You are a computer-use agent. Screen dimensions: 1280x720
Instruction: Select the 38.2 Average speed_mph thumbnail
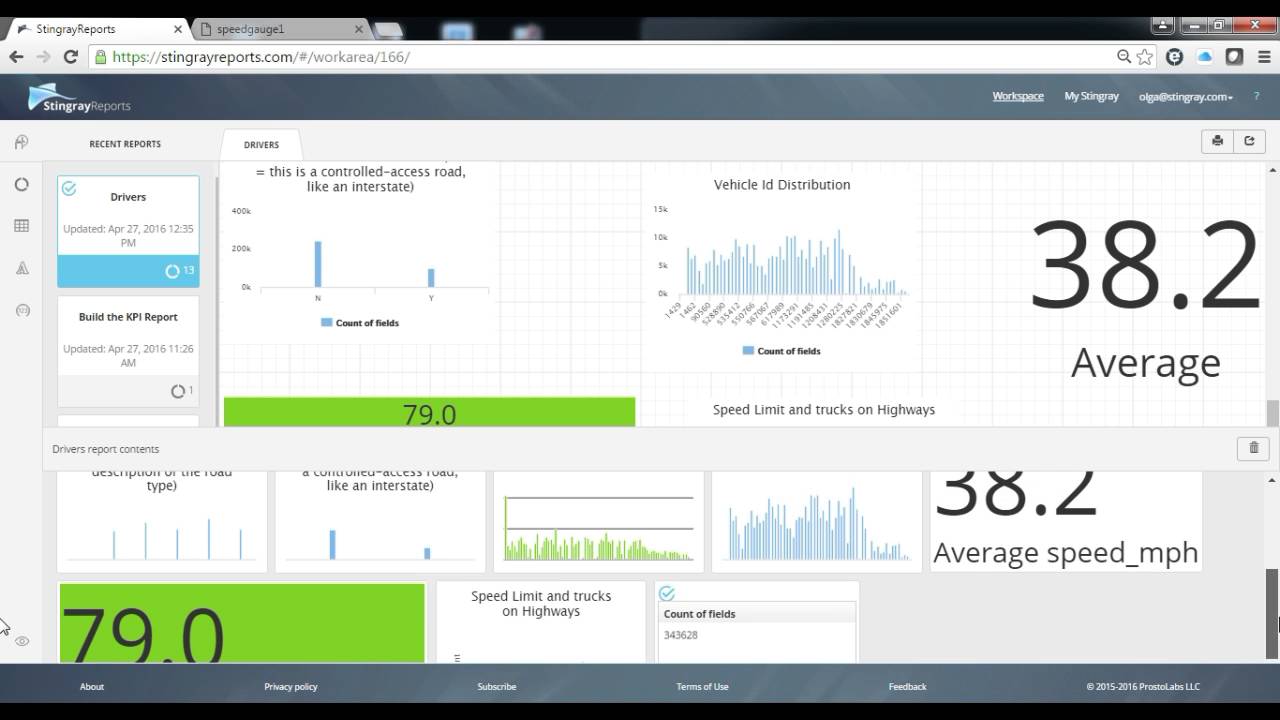[1066, 520]
